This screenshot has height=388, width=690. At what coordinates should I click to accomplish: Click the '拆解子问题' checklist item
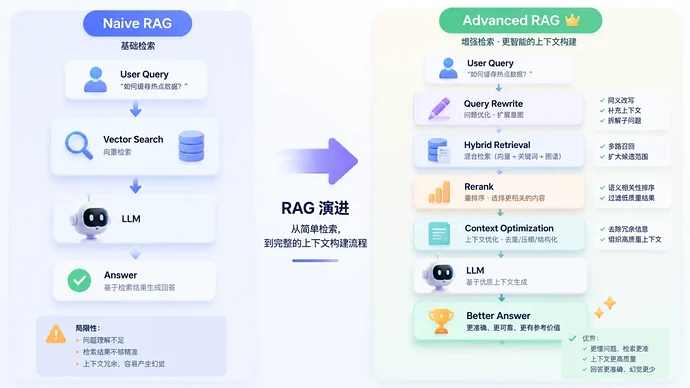(x=624, y=121)
